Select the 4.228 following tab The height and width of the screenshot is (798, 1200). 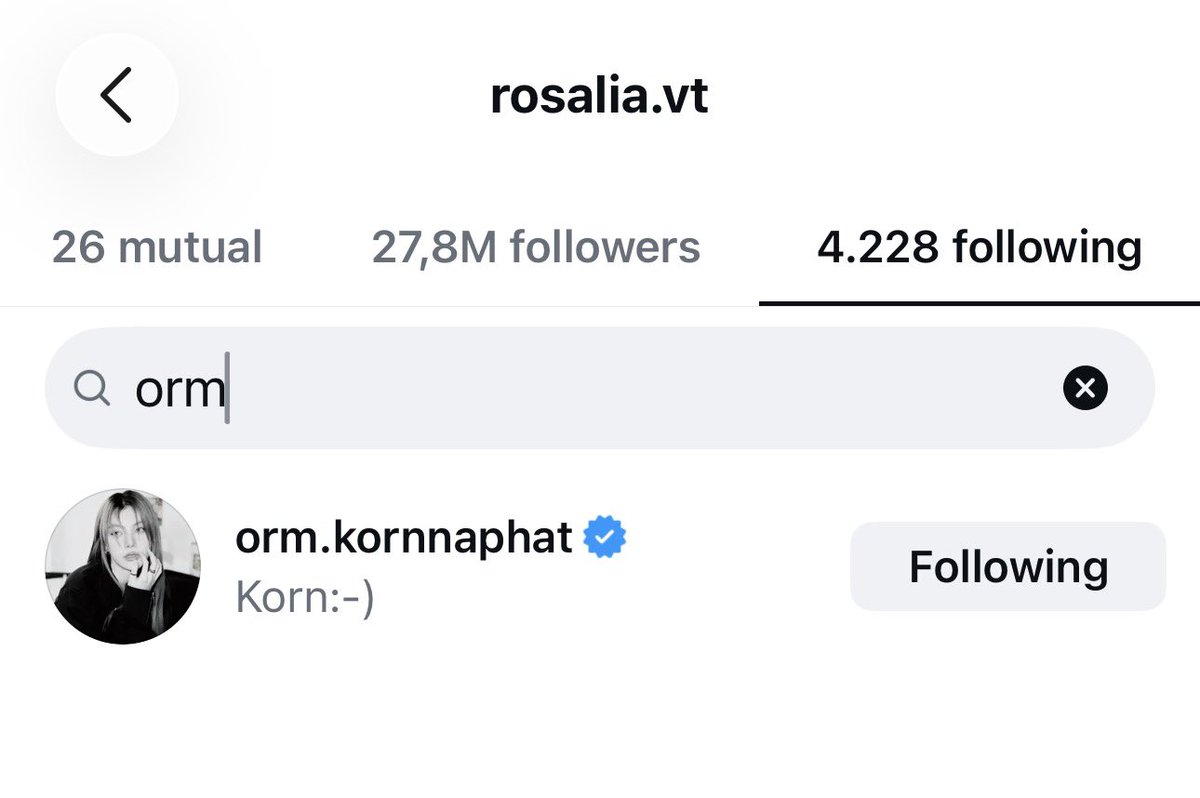point(979,247)
